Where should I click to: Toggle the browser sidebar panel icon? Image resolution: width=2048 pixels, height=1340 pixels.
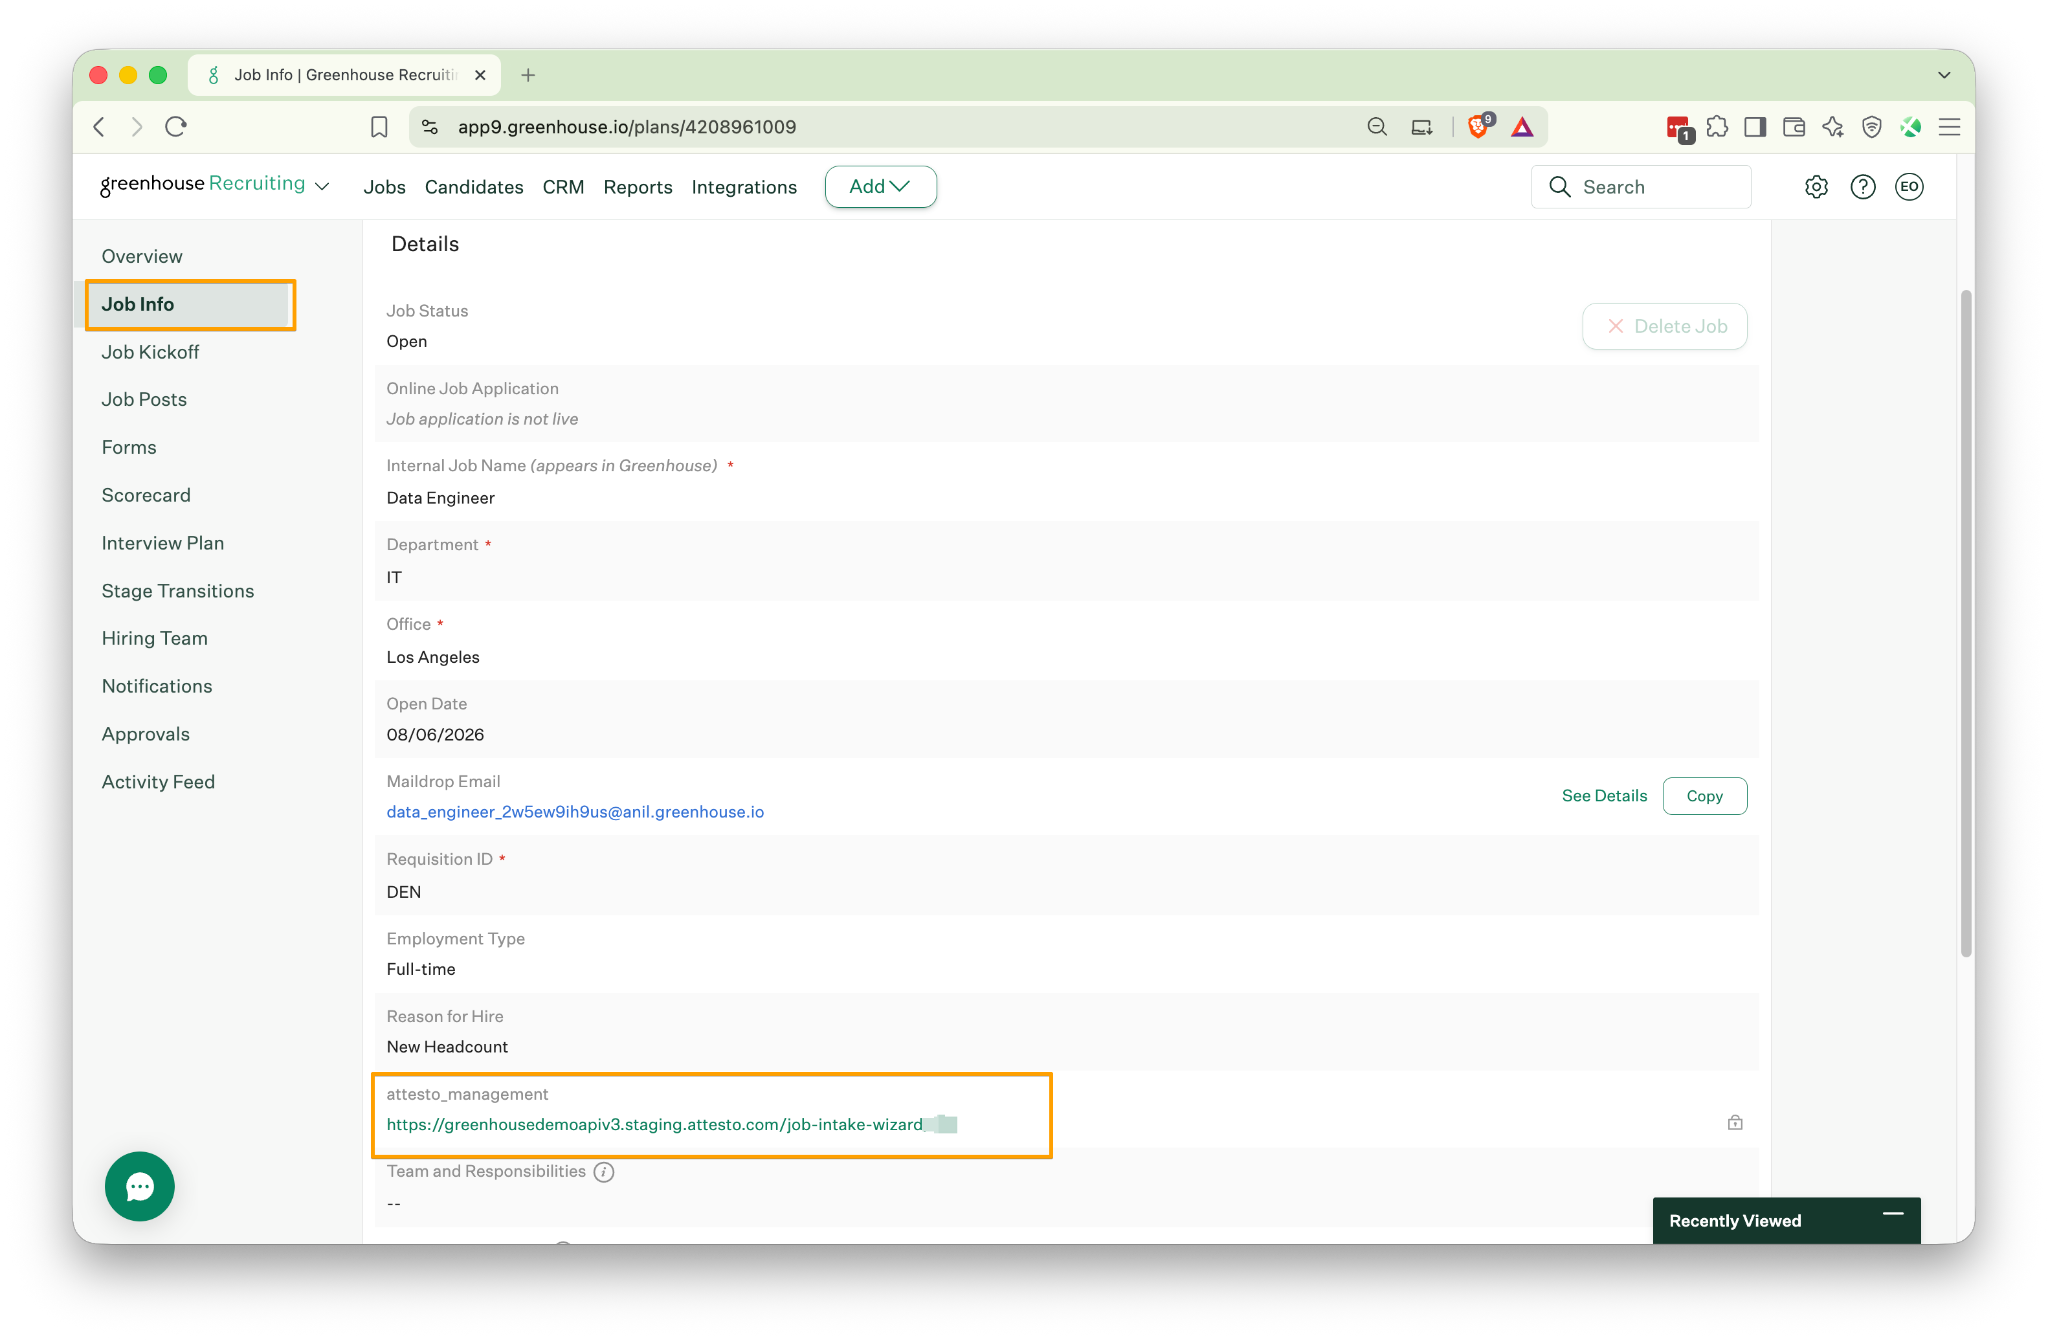coord(1755,127)
